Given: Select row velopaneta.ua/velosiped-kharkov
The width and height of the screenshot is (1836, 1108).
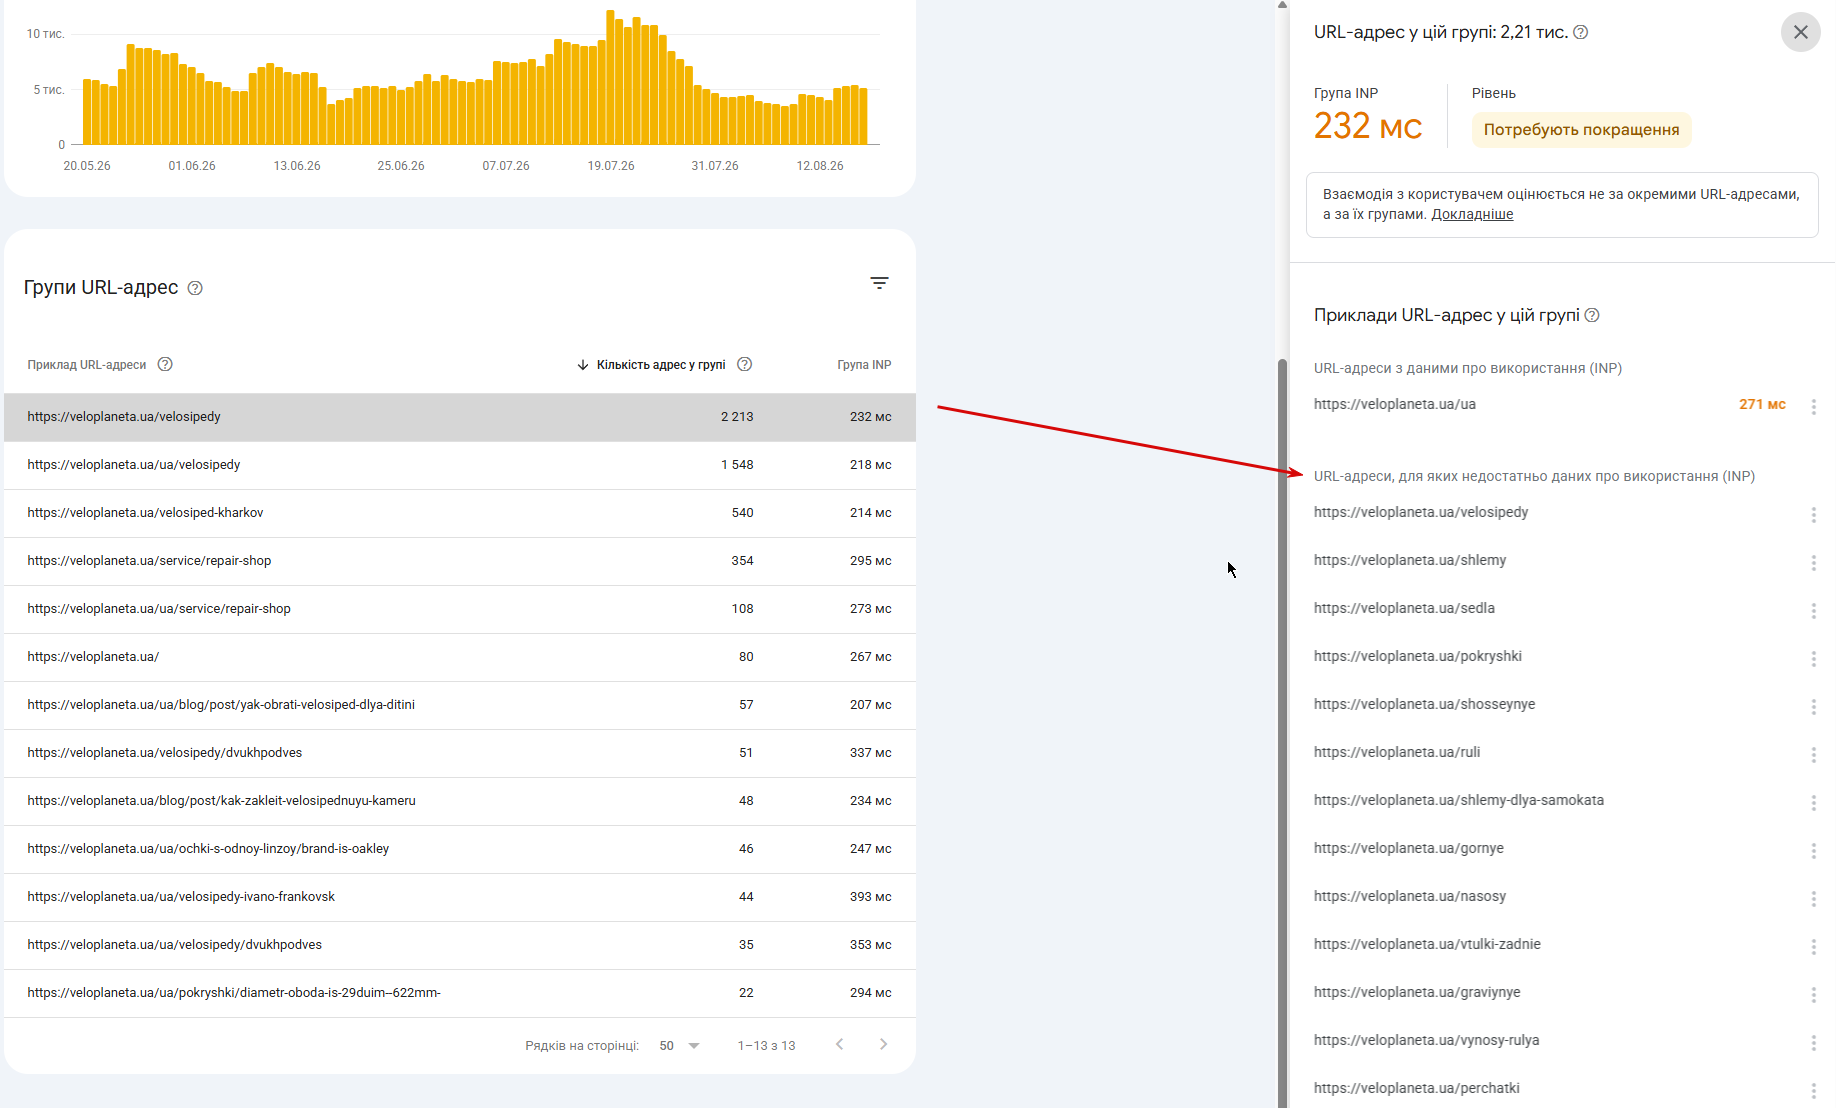Looking at the screenshot, I should pyautogui.click(x=460, y=513).
